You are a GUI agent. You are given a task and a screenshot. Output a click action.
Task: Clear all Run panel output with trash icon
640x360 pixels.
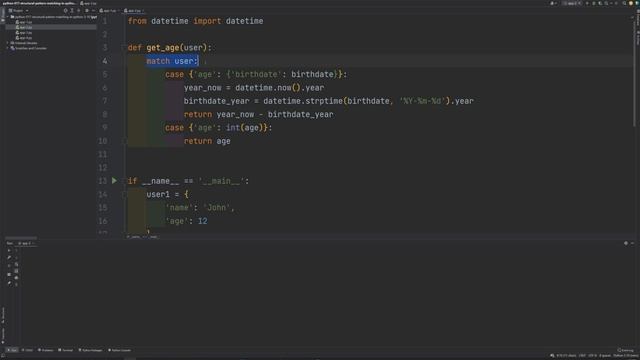(16, 284)
